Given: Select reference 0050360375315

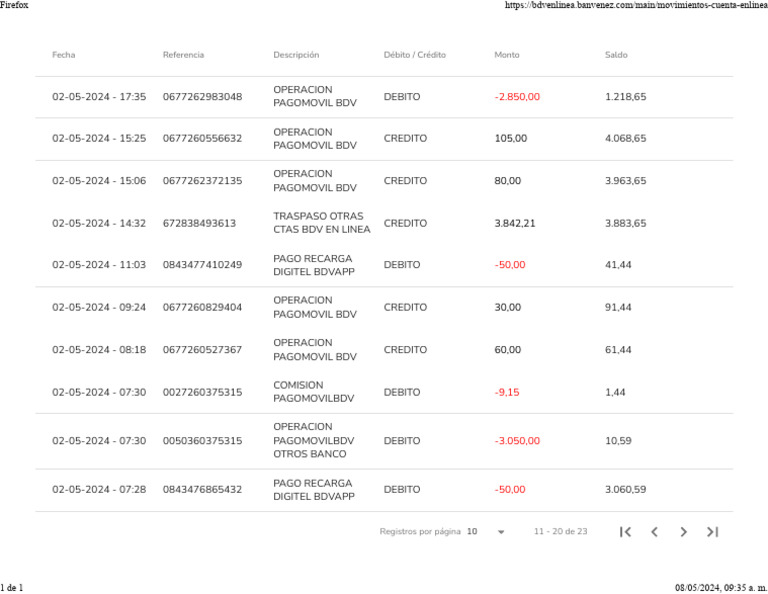Looking at the screenshot, I should click(x=202, y=441).
